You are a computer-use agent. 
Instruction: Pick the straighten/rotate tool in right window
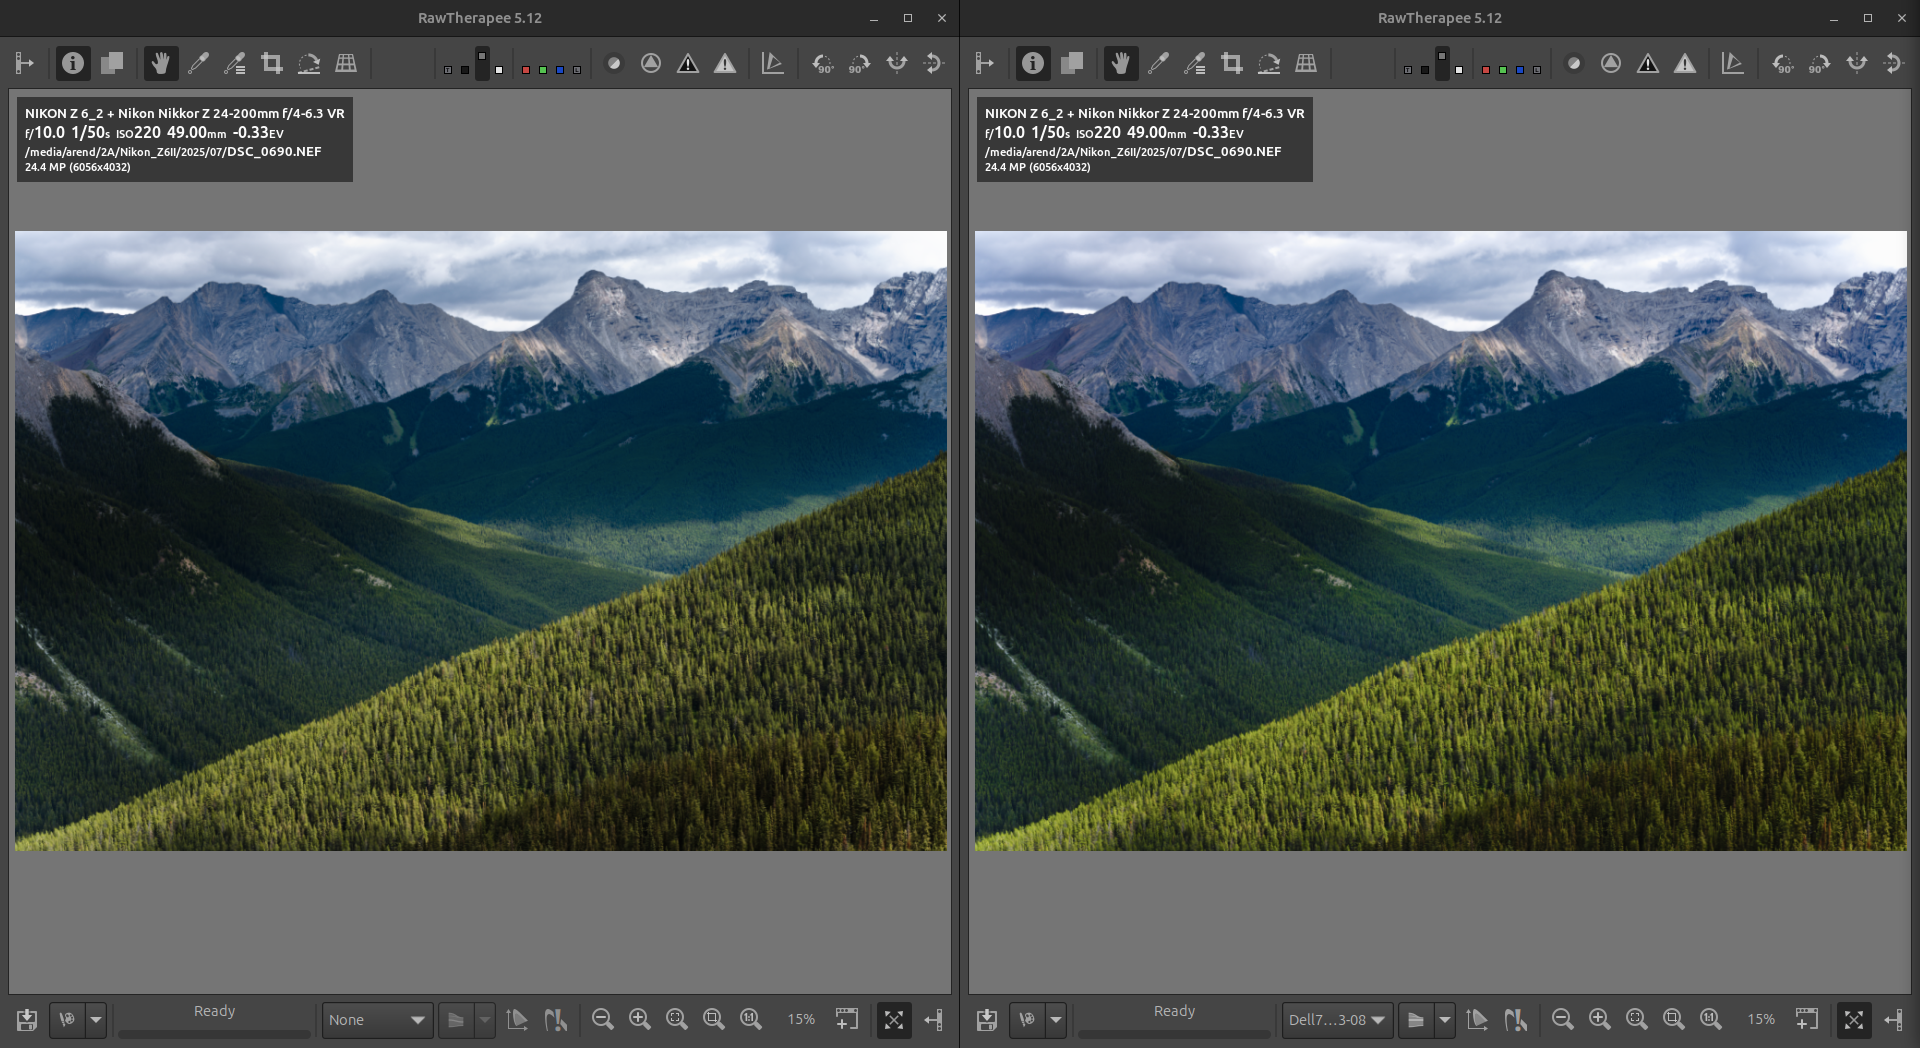[x=1269, y=64]
